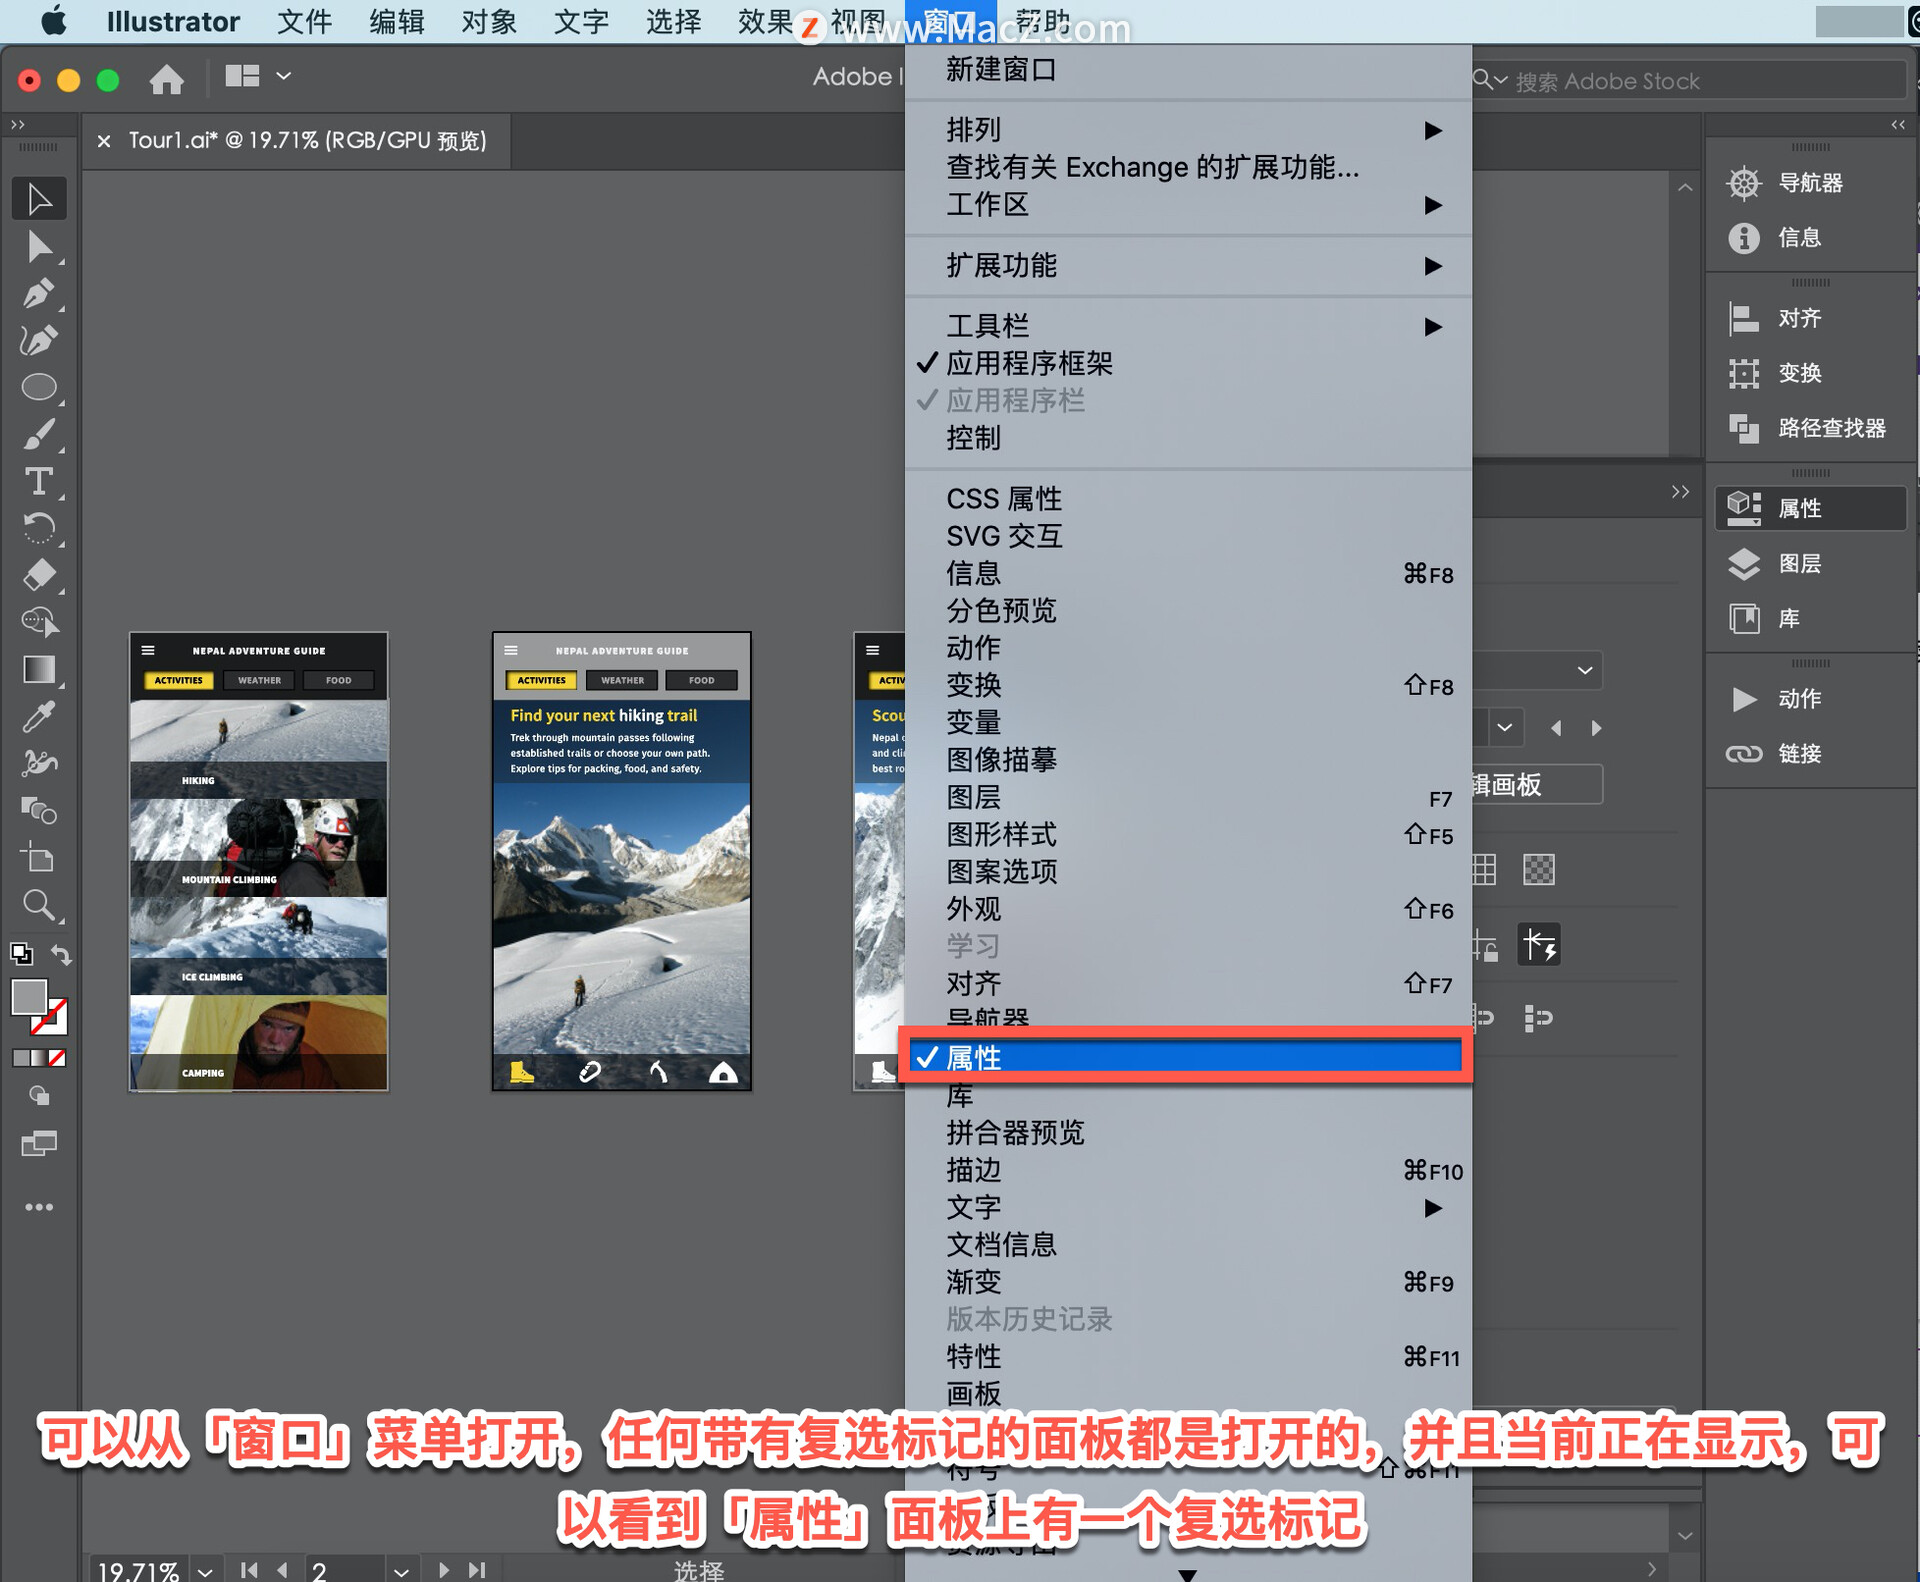Expand the 文字 submenu in Window menu
The width and height of the screenshot is (1920, 1582).
click(1186, 1207)
